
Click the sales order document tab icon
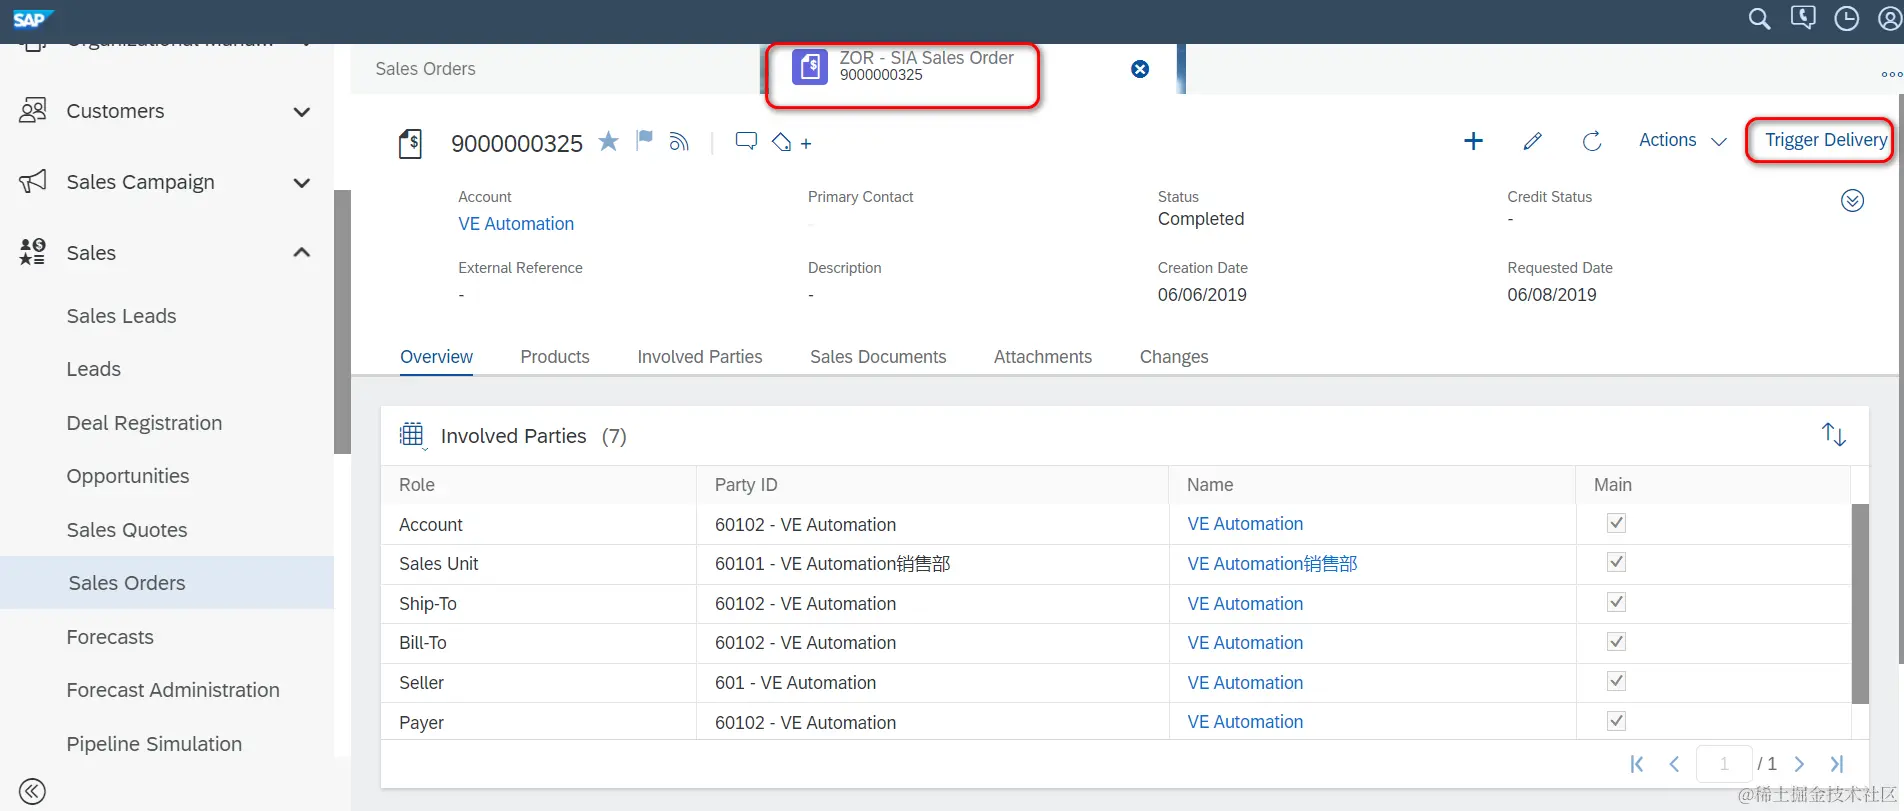coord(810,68)
